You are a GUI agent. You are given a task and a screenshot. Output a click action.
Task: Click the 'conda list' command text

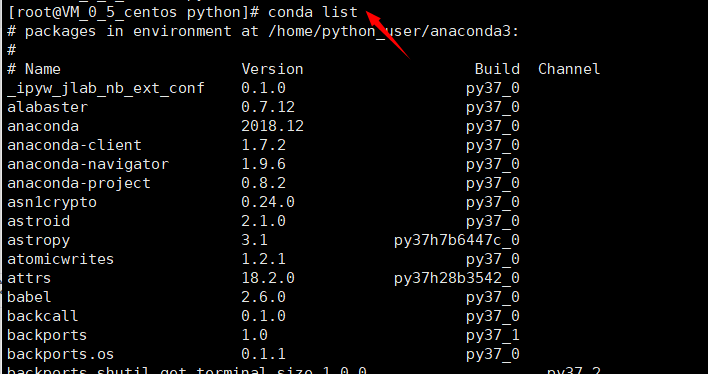point(313,12)
